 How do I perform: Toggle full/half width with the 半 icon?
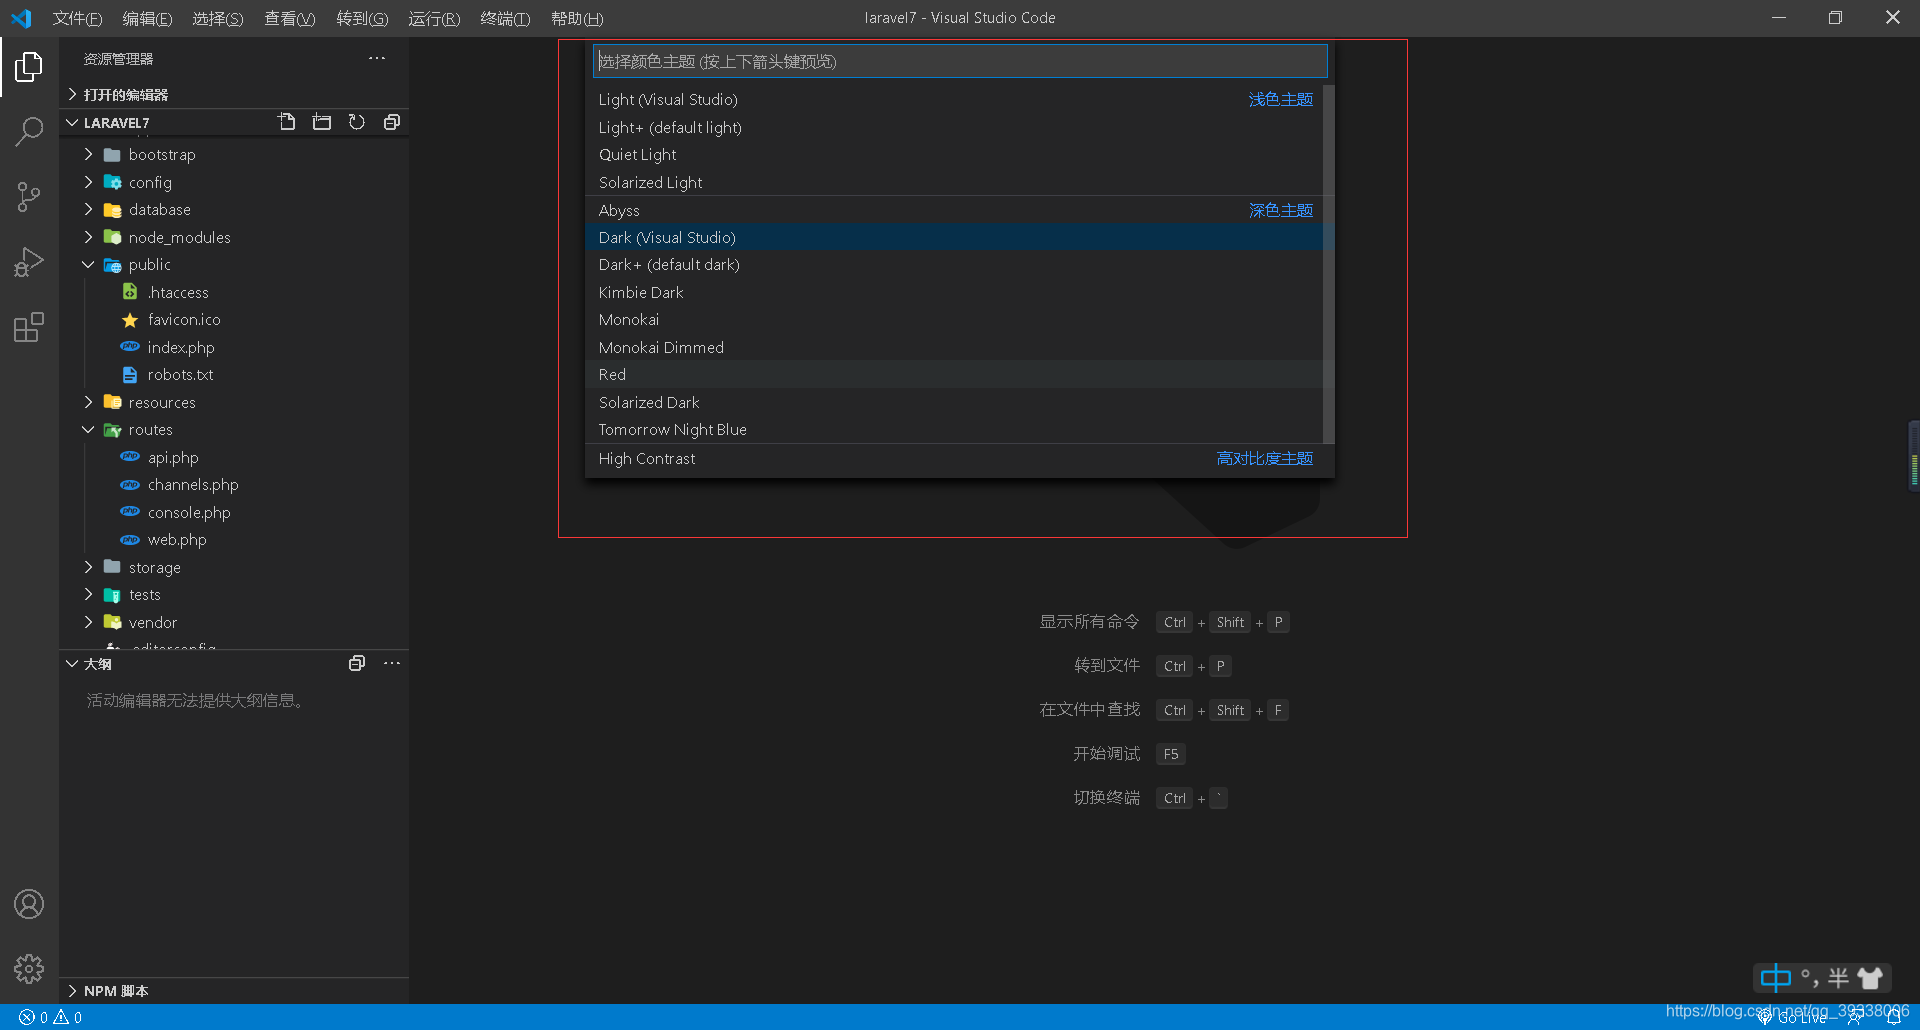click(x=1837, y=978)
